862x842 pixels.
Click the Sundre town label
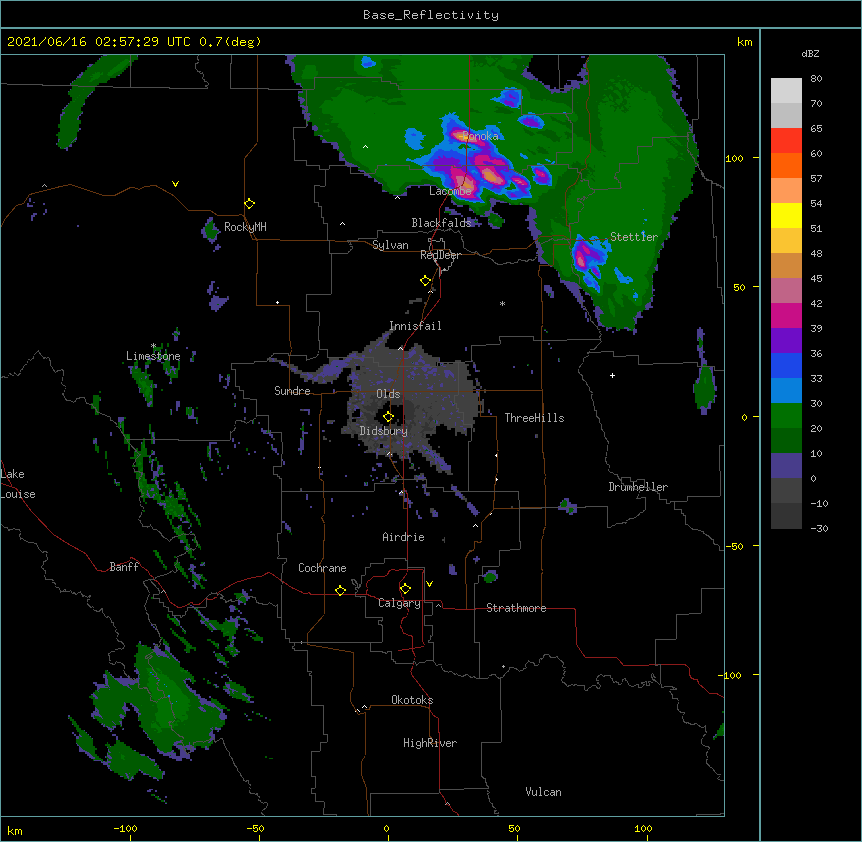point(292,391)
